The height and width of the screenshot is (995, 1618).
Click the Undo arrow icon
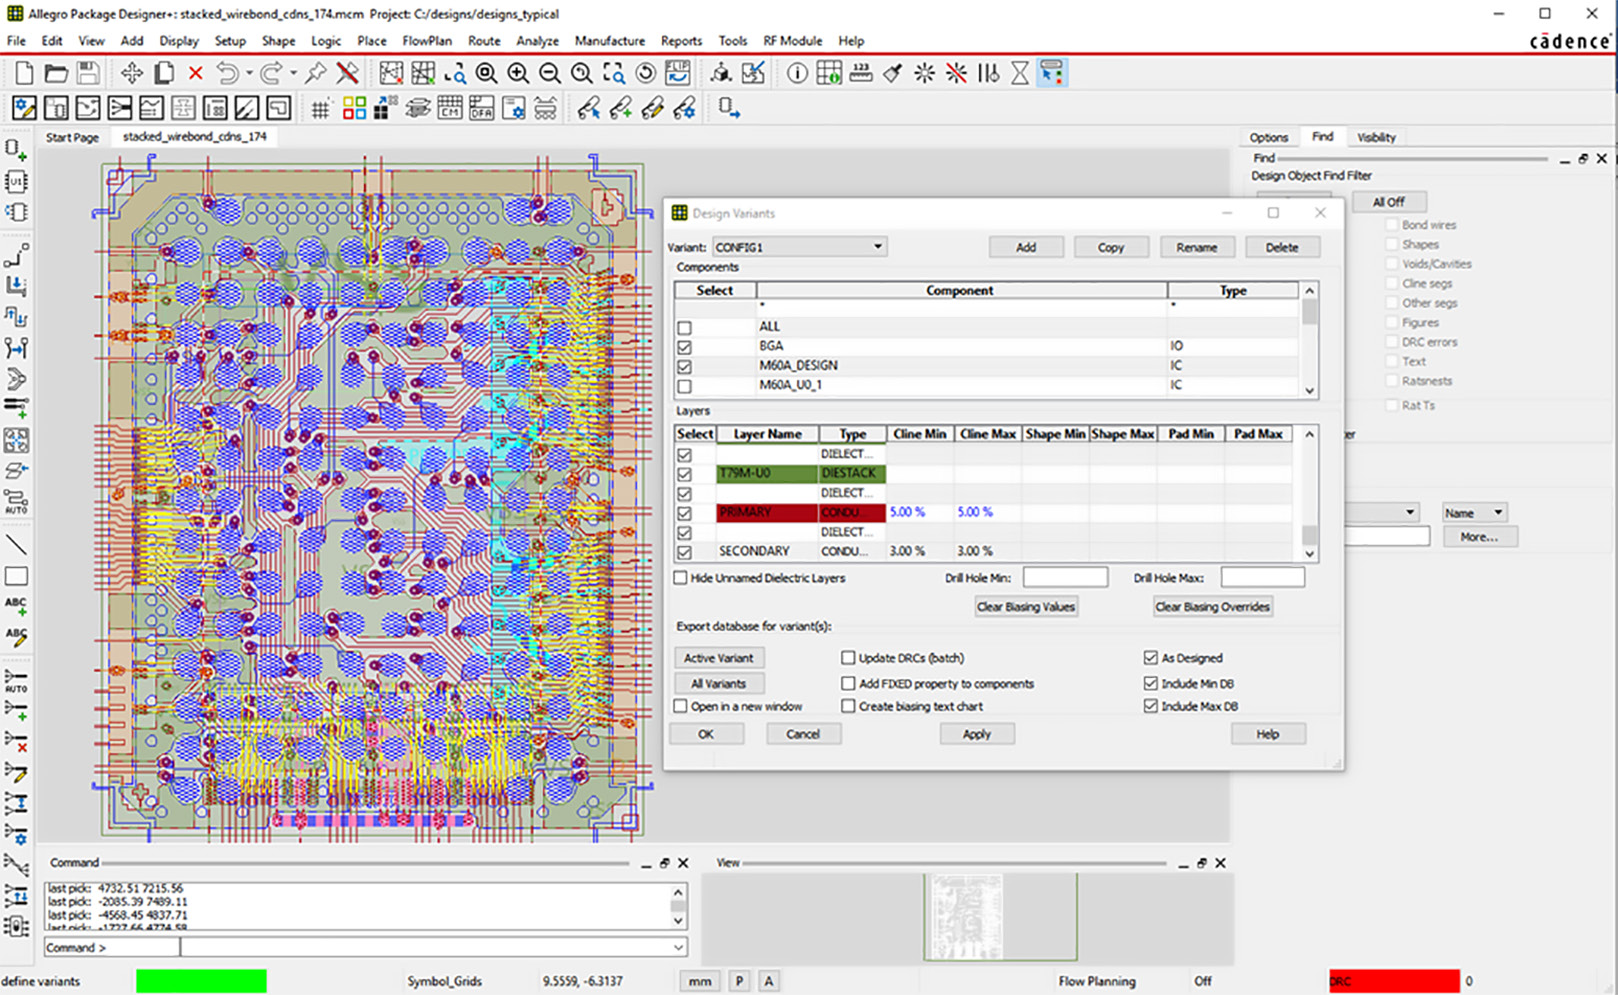click(228, 73)
